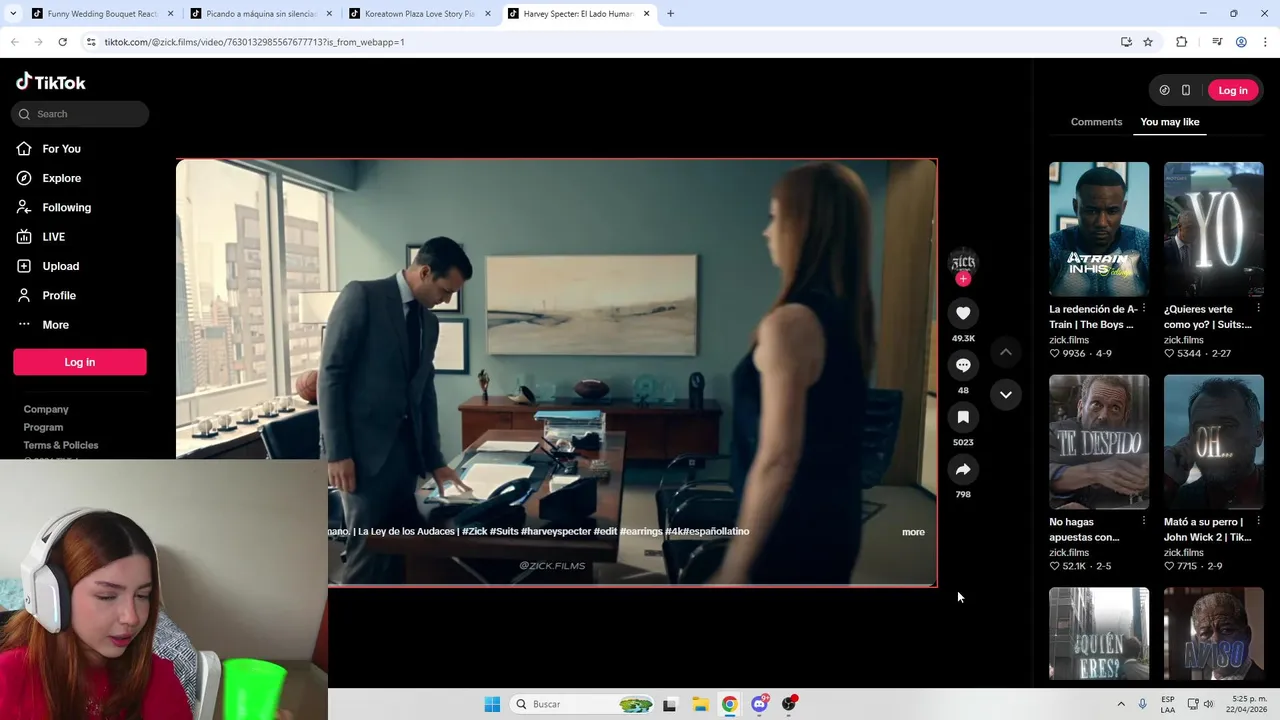Open options dots for Mató a su perro
Screen dimensions: 1280x720
1258,521
